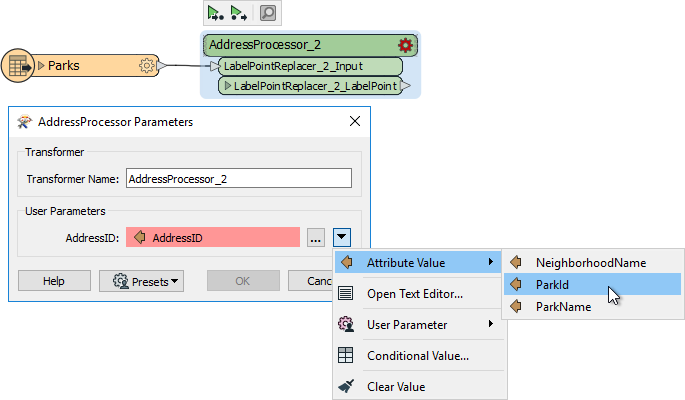The image size is (685, 400).
Task: Open AddressProcessor_2 red gear parameters icon
Action: pyautogui.click(x=405, y=45)
